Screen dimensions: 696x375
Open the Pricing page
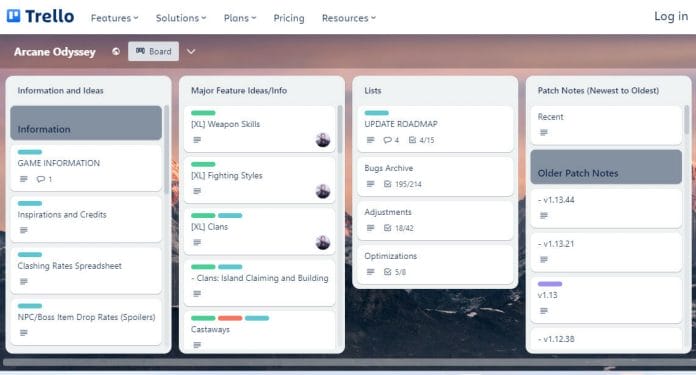289,18
